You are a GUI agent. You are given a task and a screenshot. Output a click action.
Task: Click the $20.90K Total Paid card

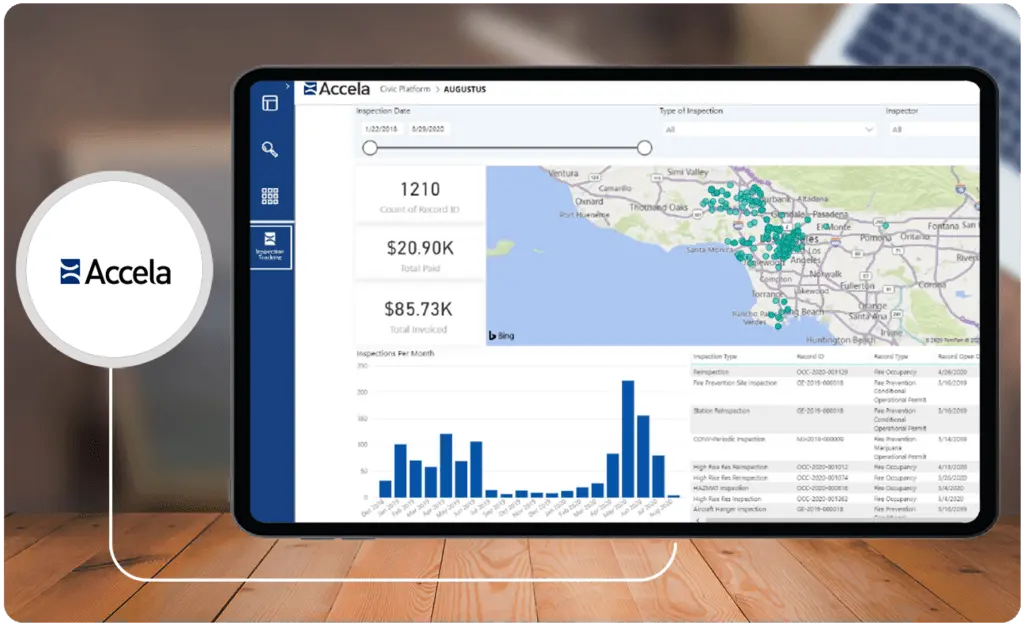(x=420, y=255)
